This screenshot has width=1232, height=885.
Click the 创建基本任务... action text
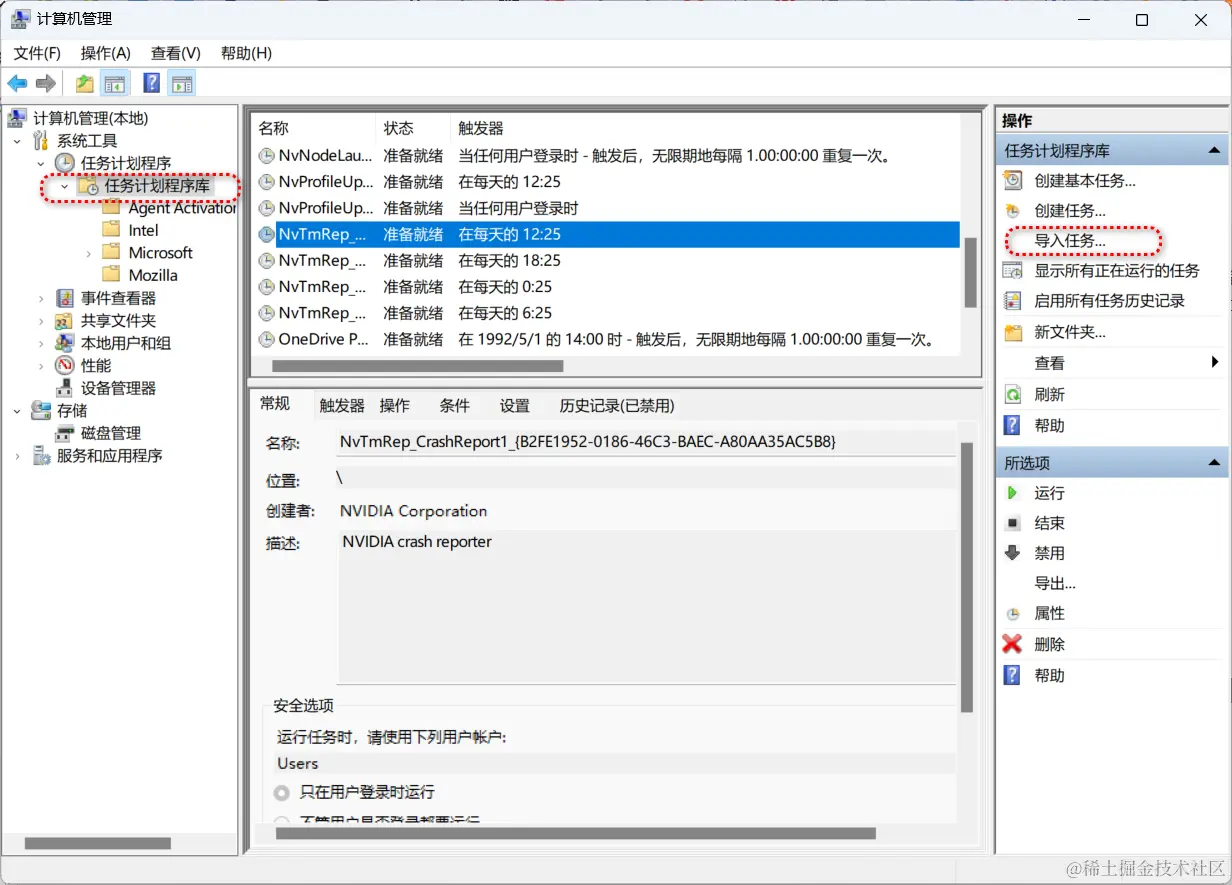pyautogui.click(x=1085, y=180)
